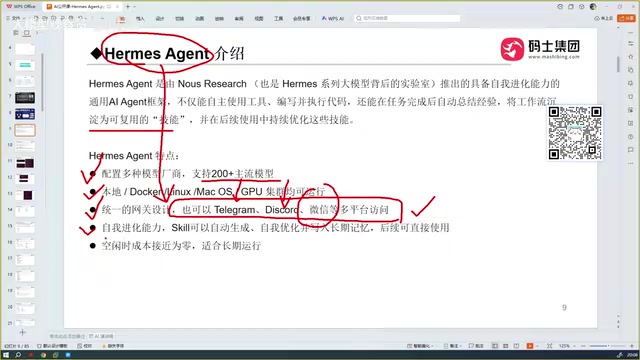Open the 会员专享 ribbon tab
Screen dimensions: 640x360
[x=302, y=18]
